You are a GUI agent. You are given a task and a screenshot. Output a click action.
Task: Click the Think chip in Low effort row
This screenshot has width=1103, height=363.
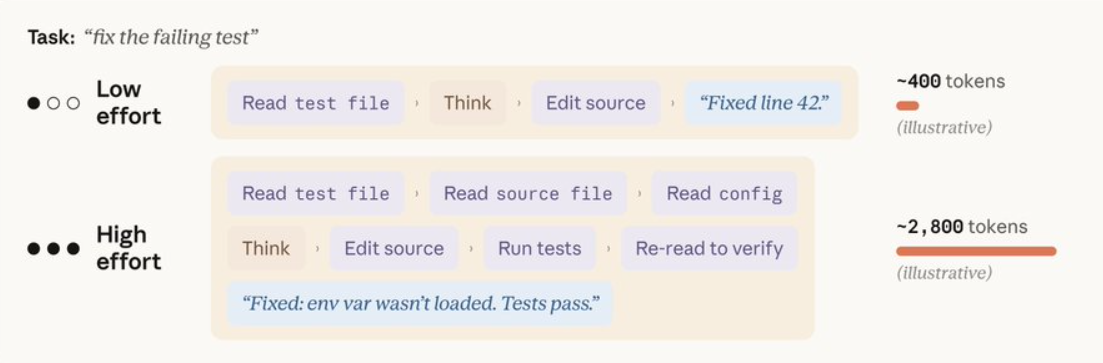tap(468, 103)
